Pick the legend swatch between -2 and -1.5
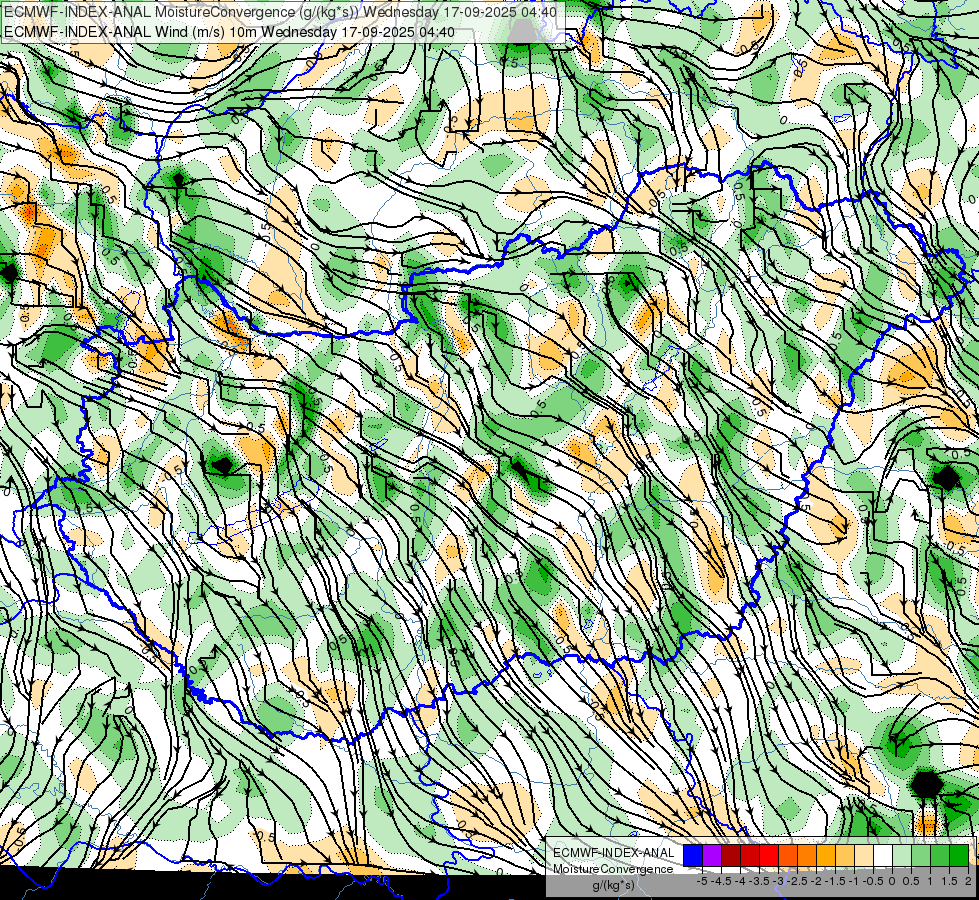Viewport: 979px width, 900px height. point(826,855)
